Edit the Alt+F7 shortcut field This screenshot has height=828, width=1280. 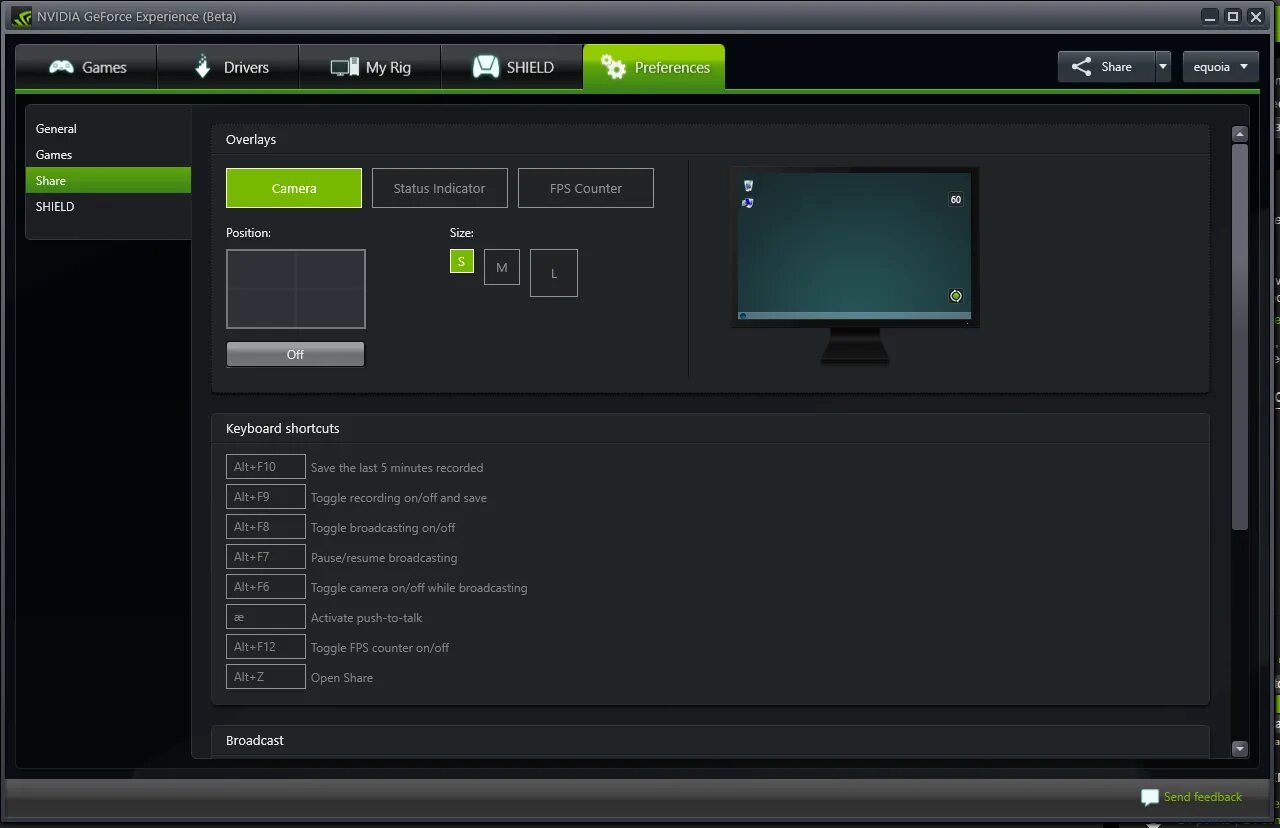coord(265,557)
